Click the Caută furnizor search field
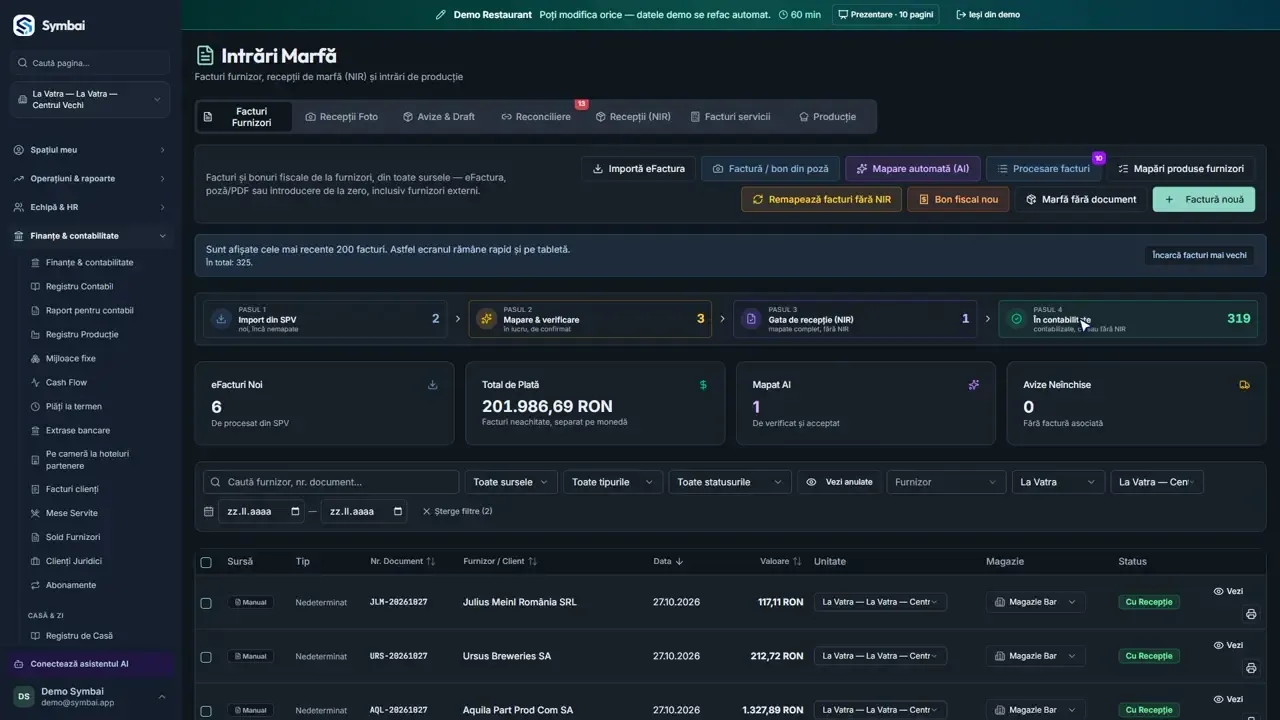Viewport: 1280px width, 720px height. coord(331,482)
